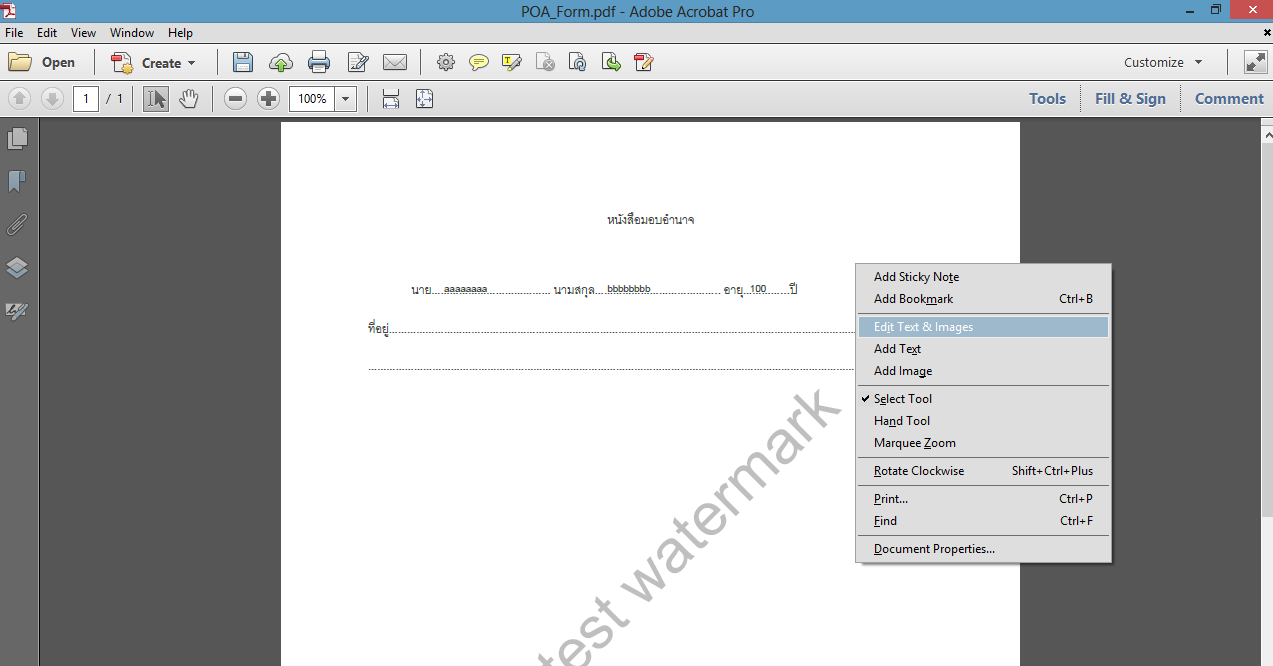Choose Hand Tool in the context menu
Screen dimensions: 1273x666
[x=983, y=421]
